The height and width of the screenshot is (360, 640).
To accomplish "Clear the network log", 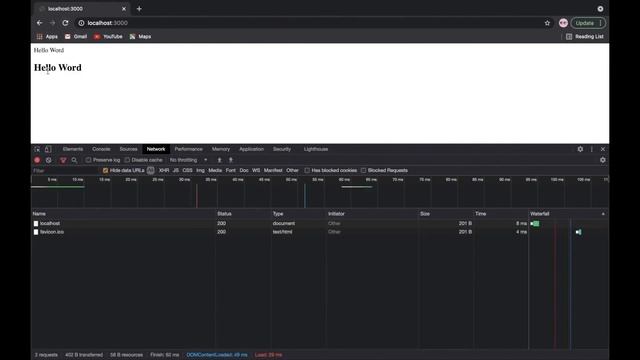I will [x=49, y=160].
